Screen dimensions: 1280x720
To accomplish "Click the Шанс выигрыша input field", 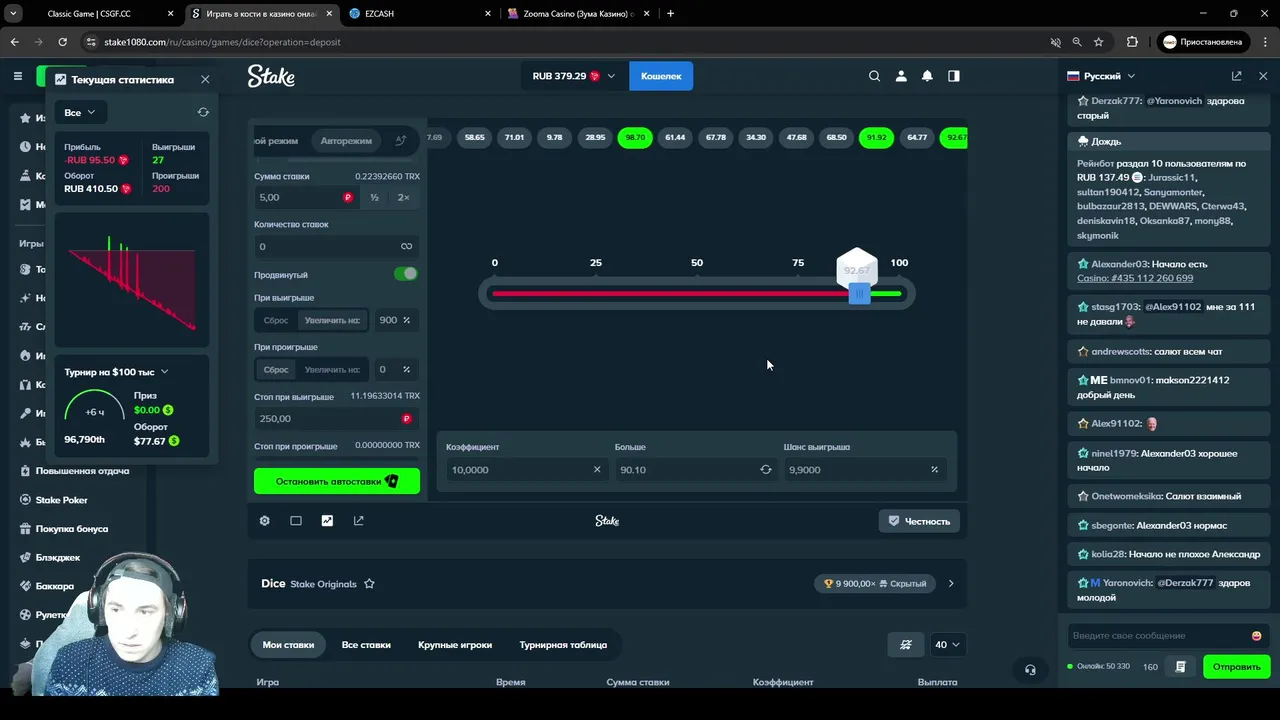I will click(x=866, y=470).
